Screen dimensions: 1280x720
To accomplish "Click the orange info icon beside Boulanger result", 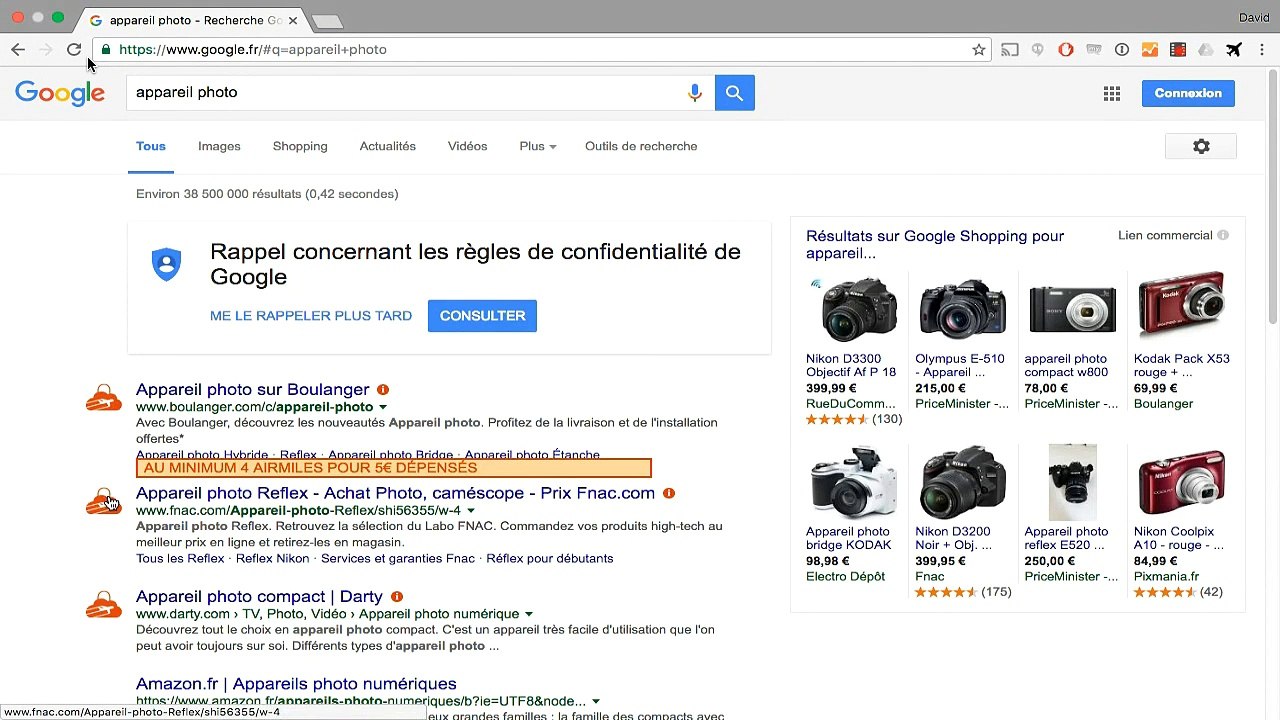I will click(x=383, y=390).
